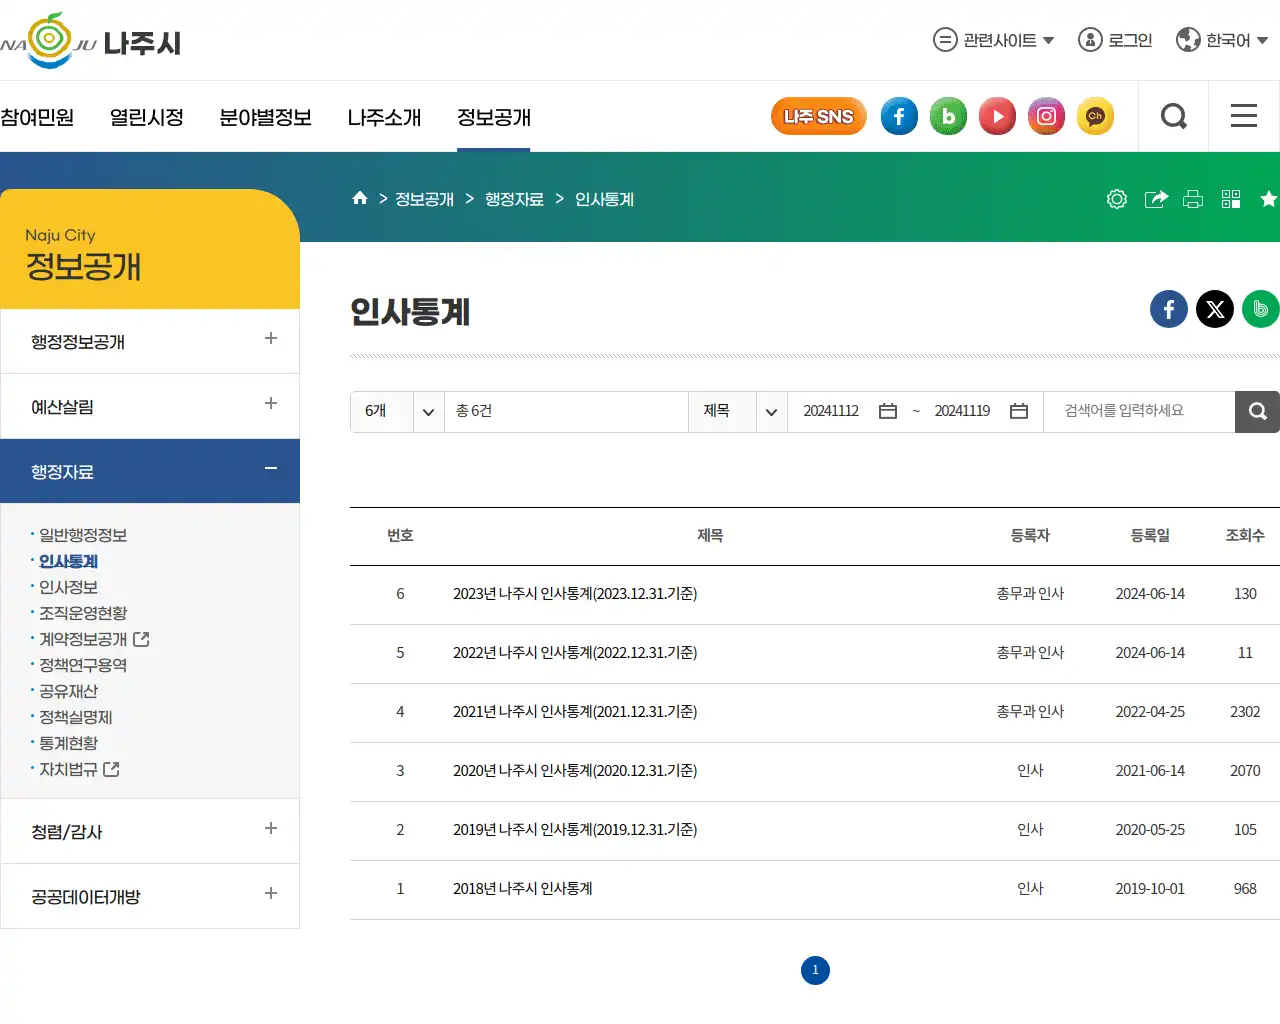Go to page 1 pagination button
Image resolution: width=1280 pixels, height=1024 pixels.
(x=815, y=970)
